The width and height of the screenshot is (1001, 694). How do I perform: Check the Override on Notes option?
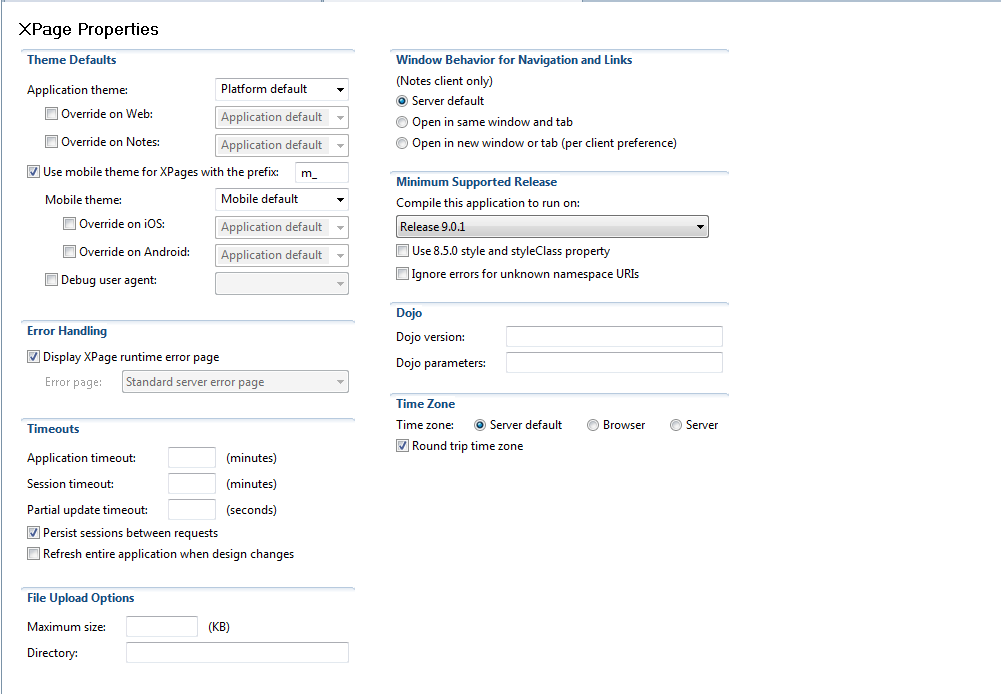[x=52, y=143]
